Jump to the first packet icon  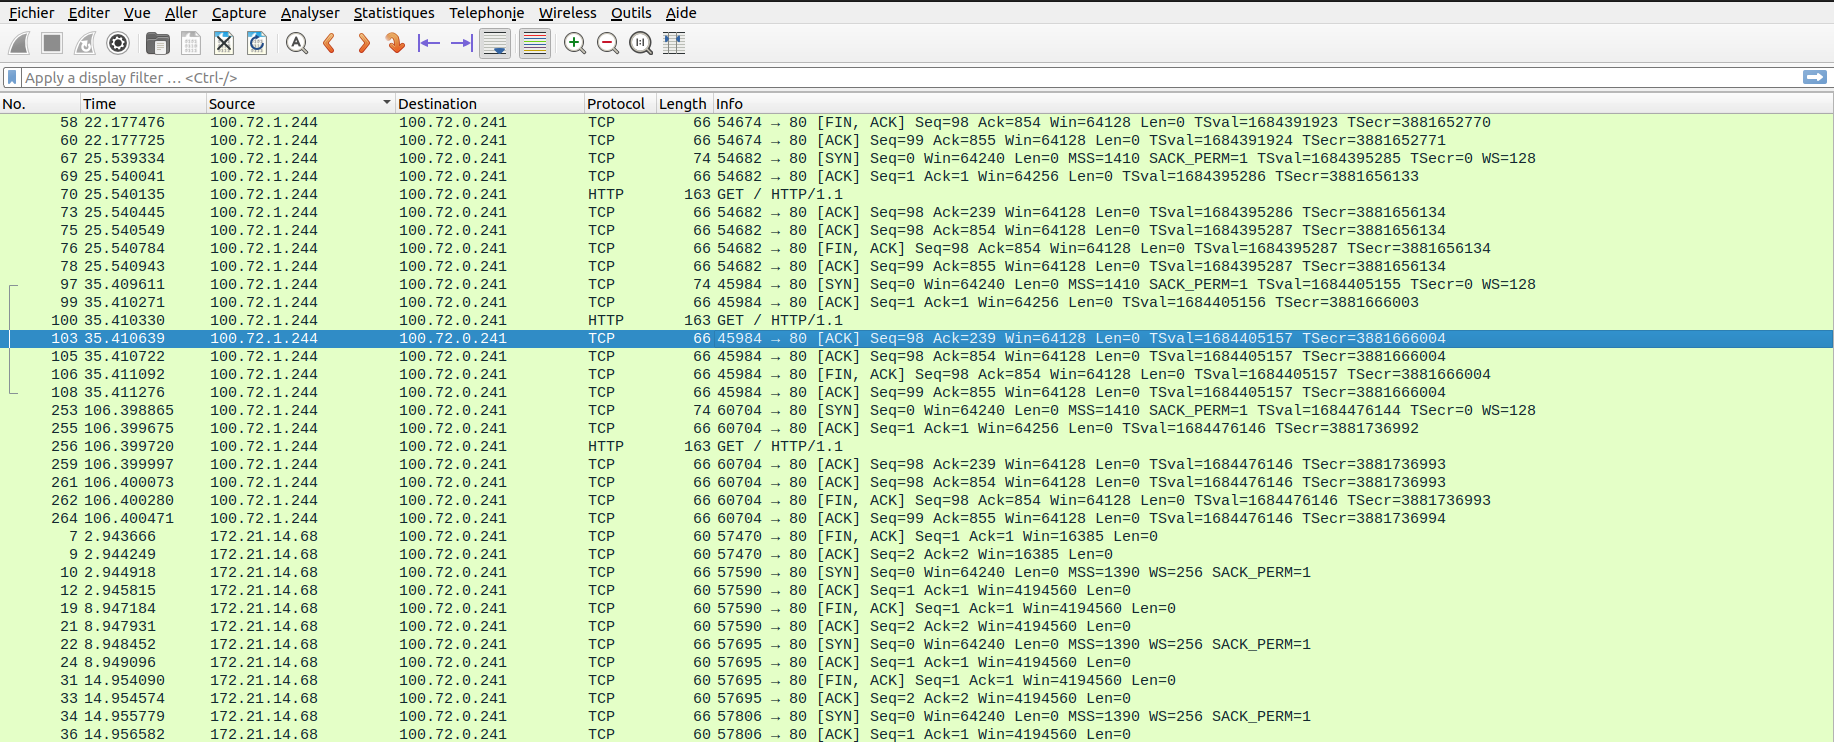pyautogui.click(x=429, y=43)
